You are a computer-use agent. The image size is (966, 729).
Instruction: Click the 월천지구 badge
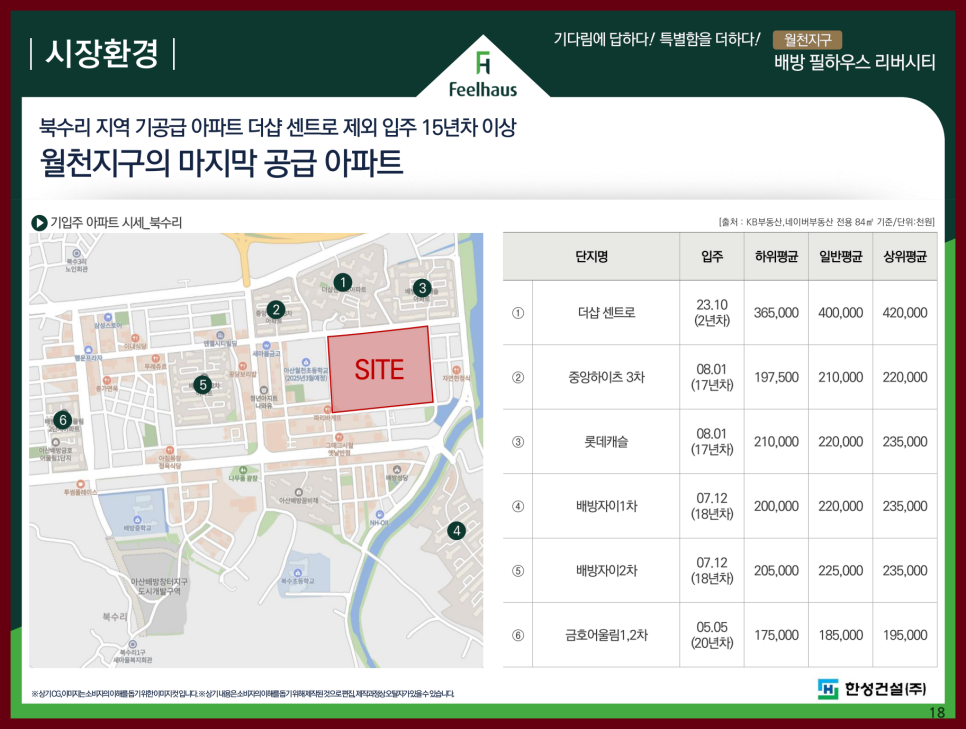[x=807, y=40]
